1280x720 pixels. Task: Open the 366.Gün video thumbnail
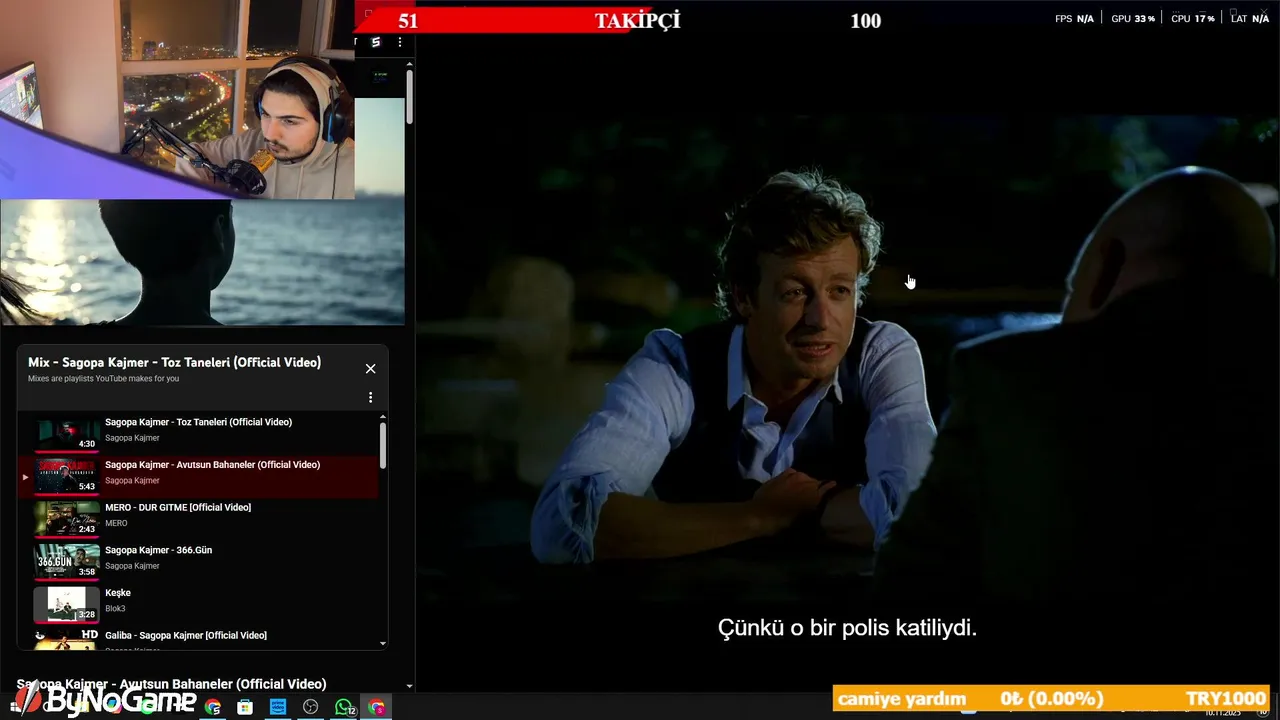pyautogui.click(x=67, y=562)
